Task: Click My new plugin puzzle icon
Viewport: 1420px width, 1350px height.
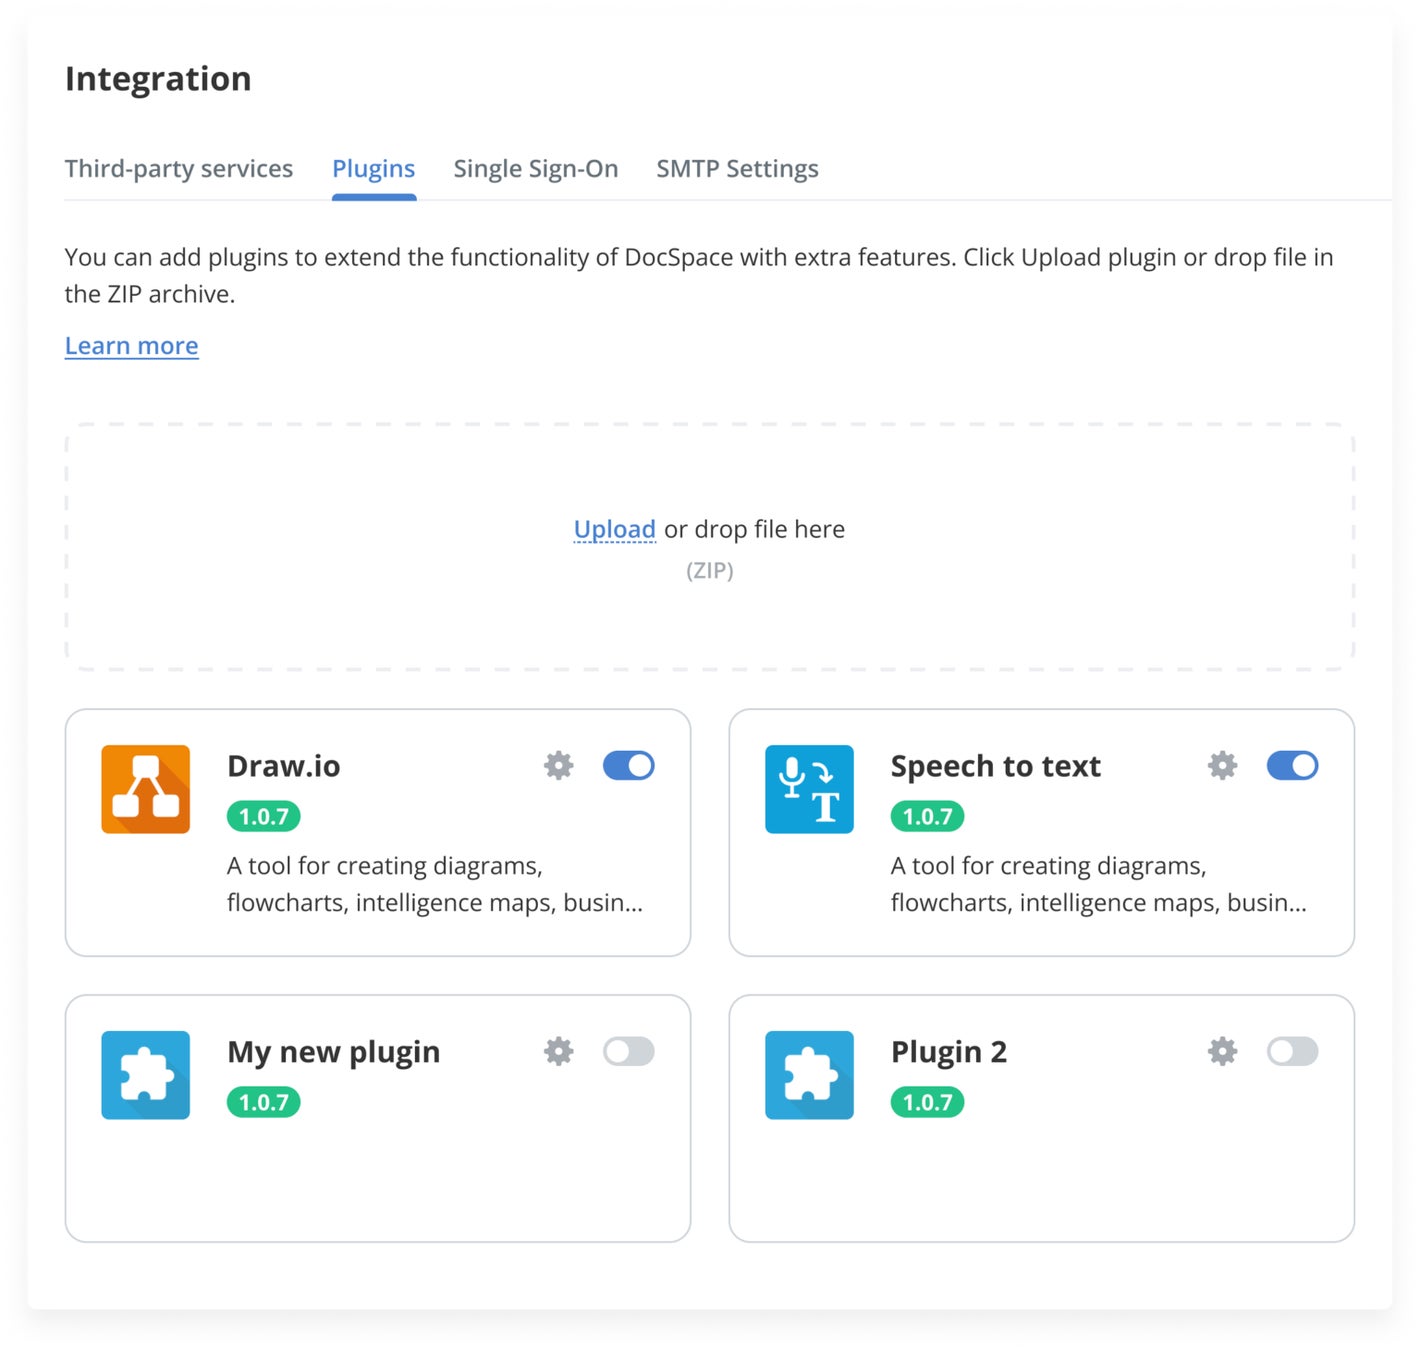Action: 146,1075
